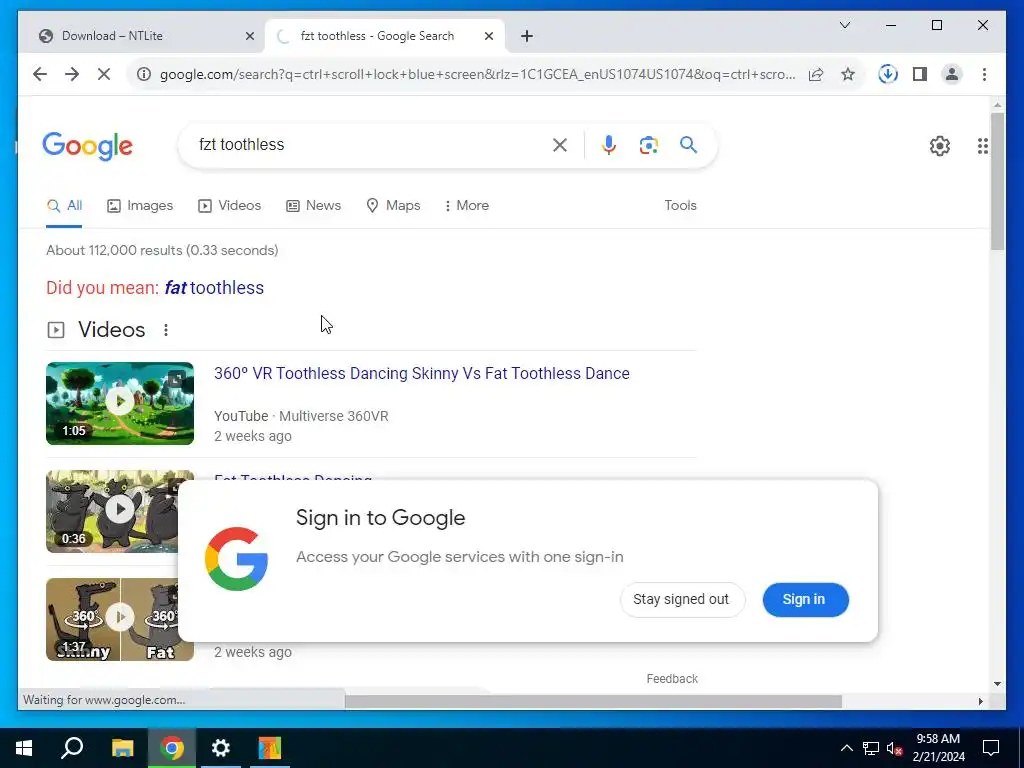Screen dimensions: 1024x768
Task: Open the muted volume tray icon
Action: coord(895,748)
